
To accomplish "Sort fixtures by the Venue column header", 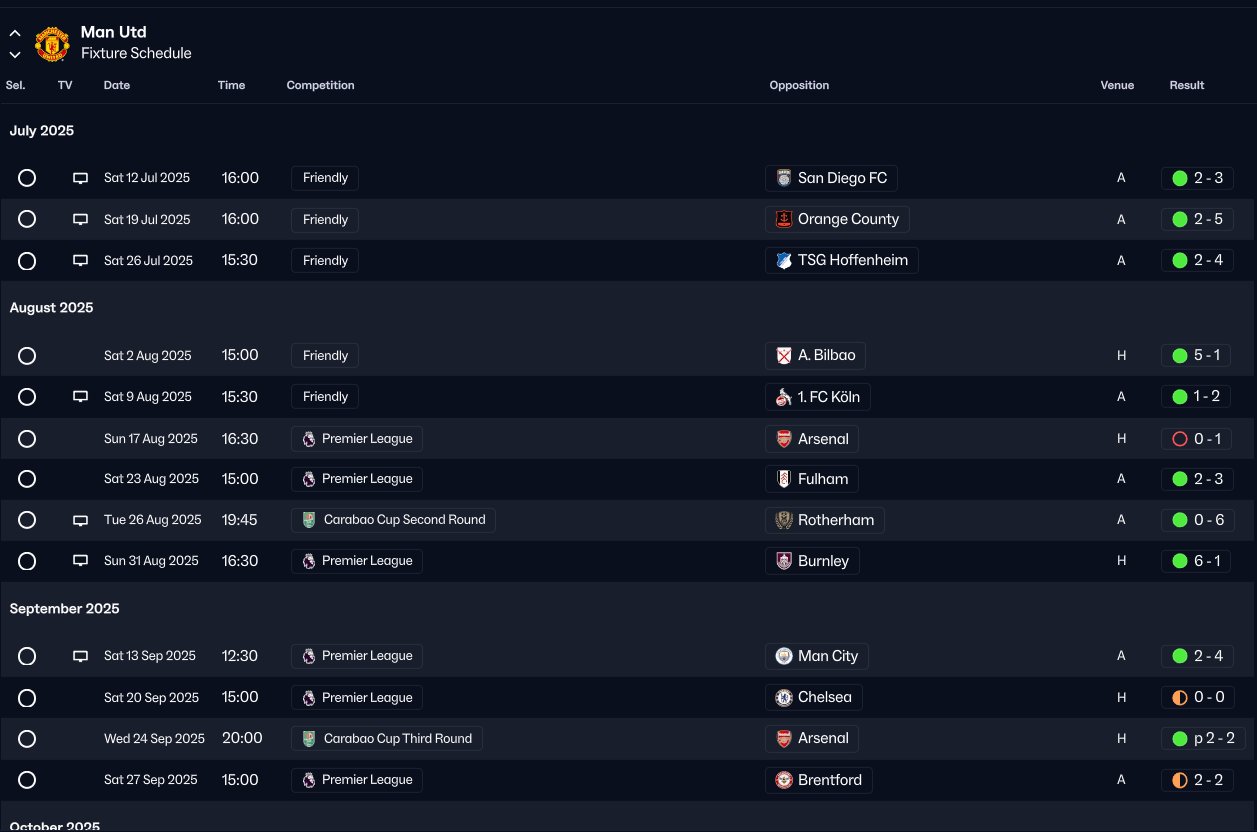I will click(x=1117, y=85).
